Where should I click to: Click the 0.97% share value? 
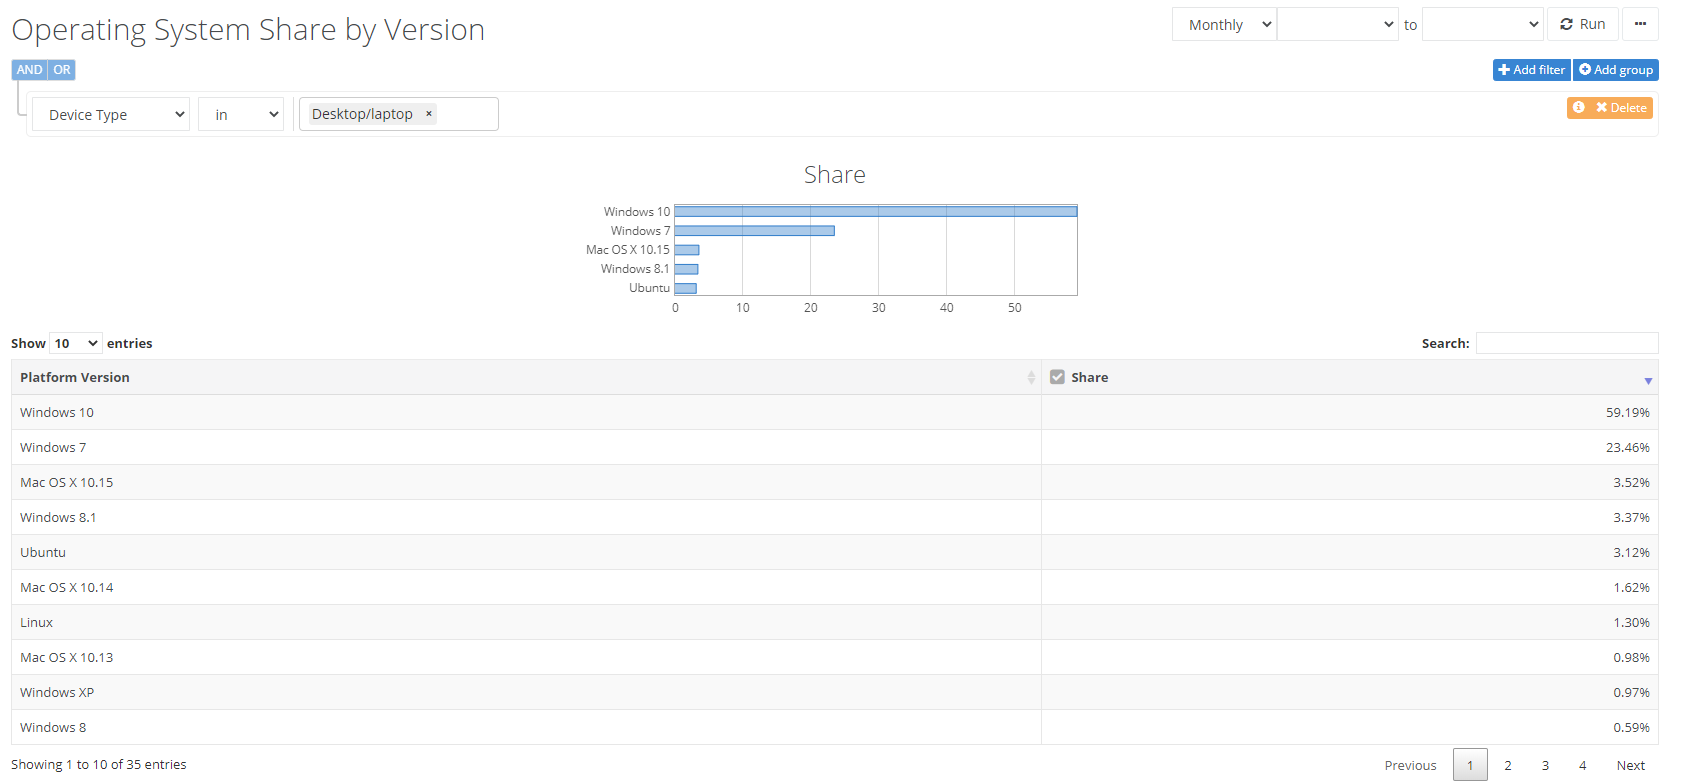pyautogui.click(x=1632, y=692)
